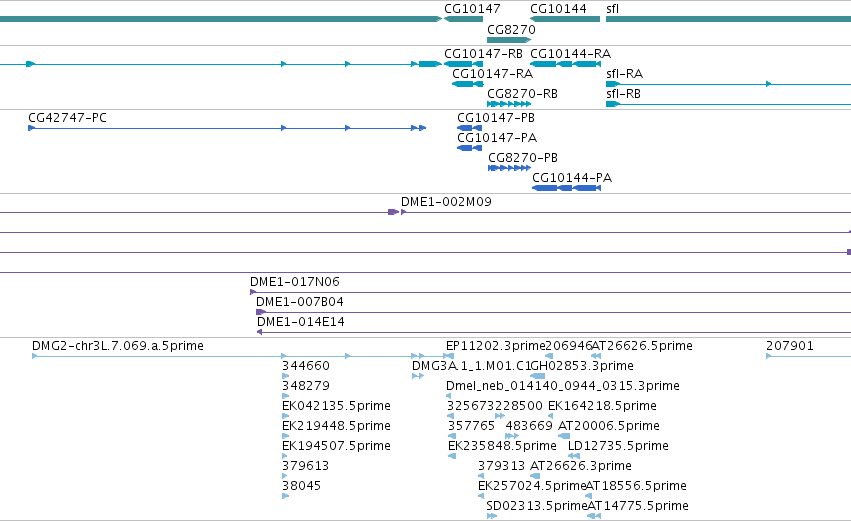Select the CG8270 gene label

point(511,29)
